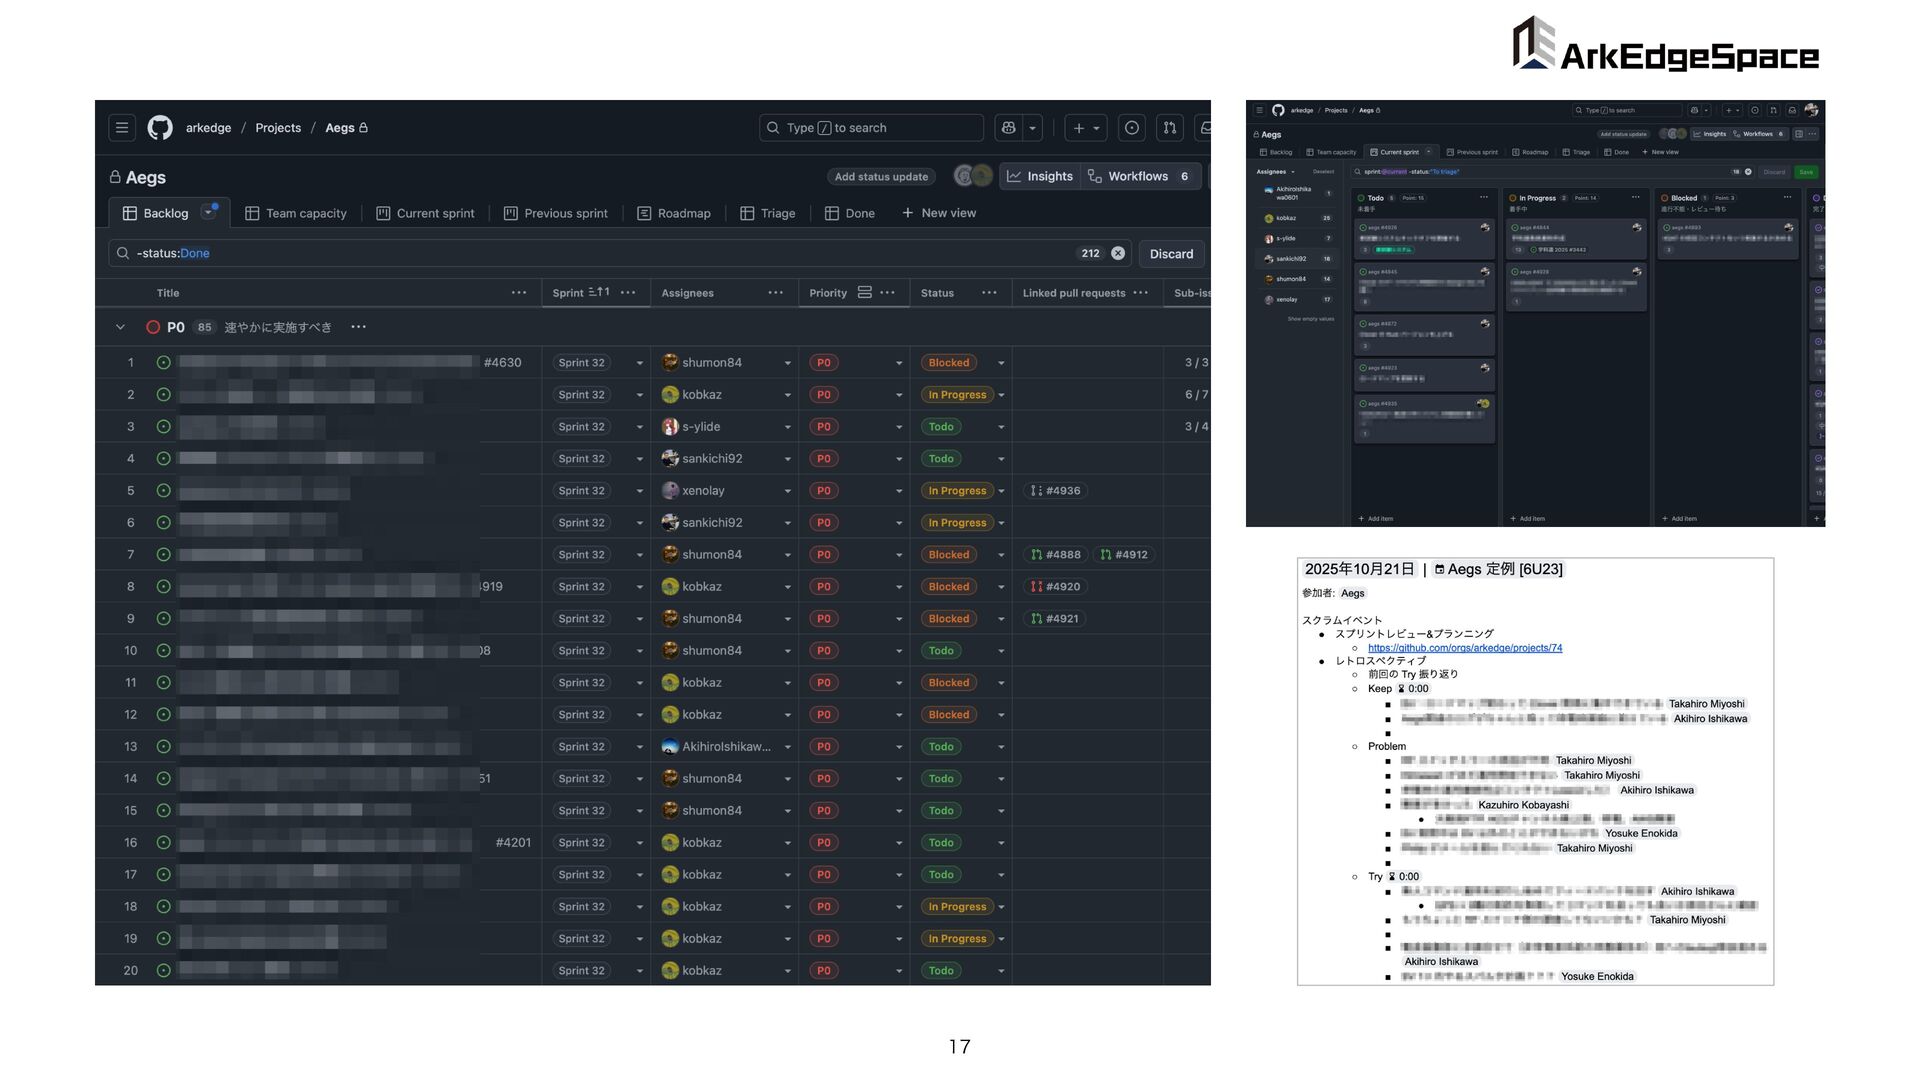The image size is (1920, 1080).
Task: Collapse the P0 priority group
Action: click(x=120, y=327)
